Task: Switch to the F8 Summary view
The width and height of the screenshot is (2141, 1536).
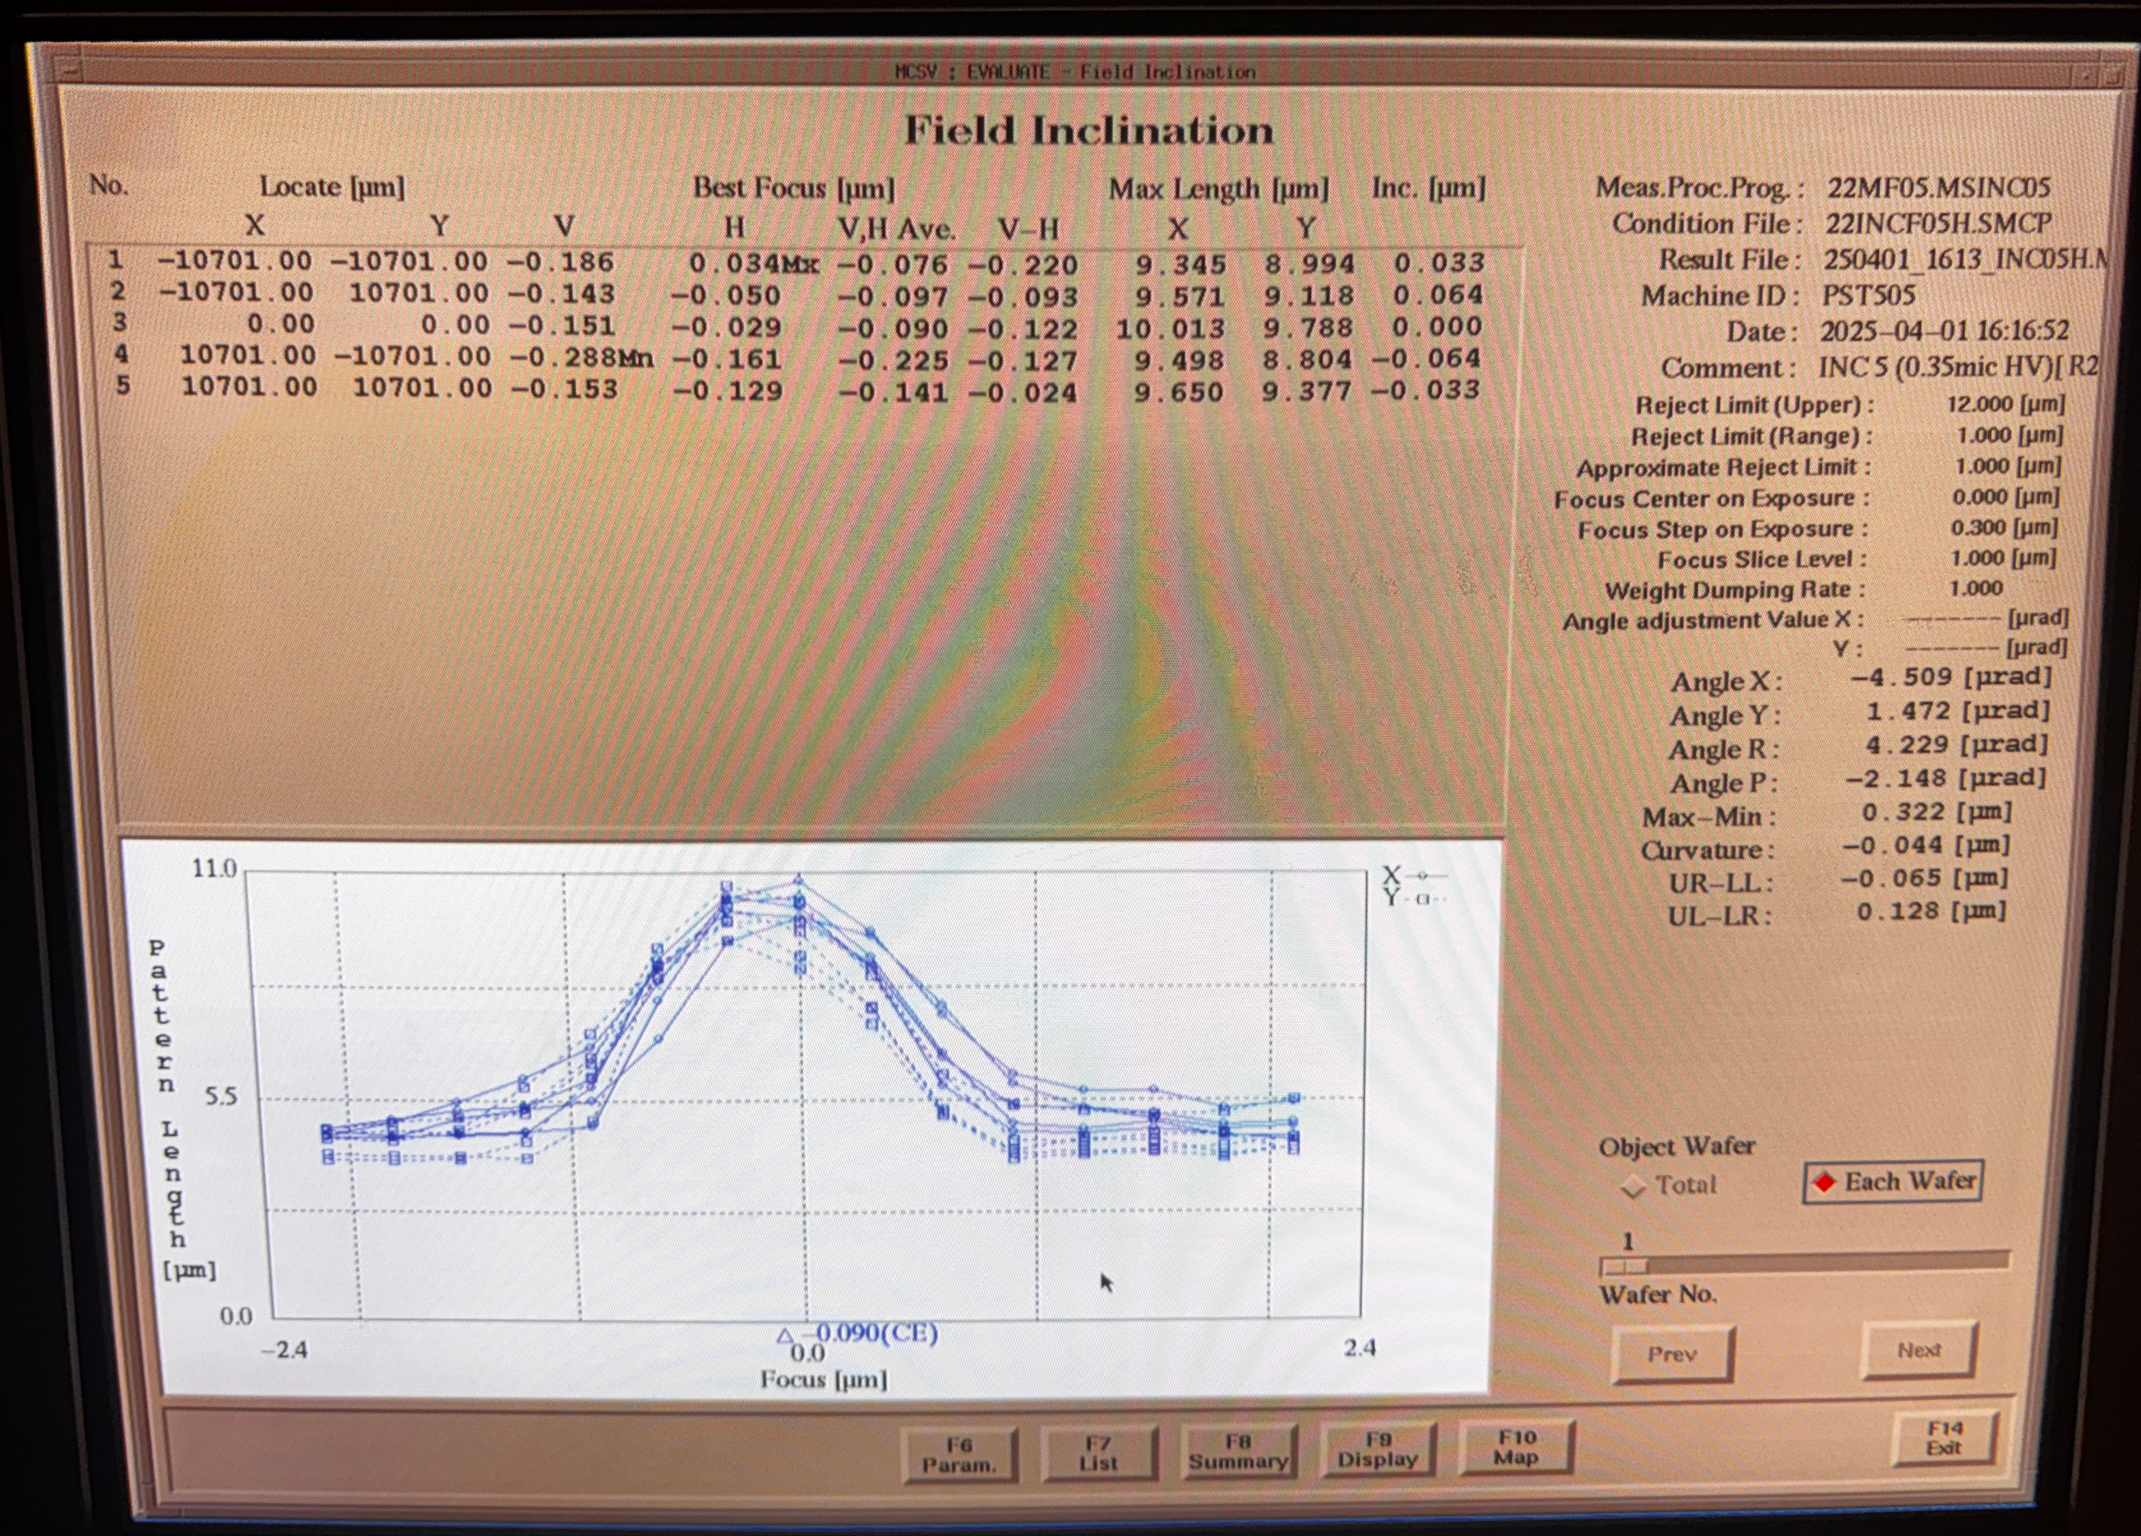Action: [1238, 1451]
